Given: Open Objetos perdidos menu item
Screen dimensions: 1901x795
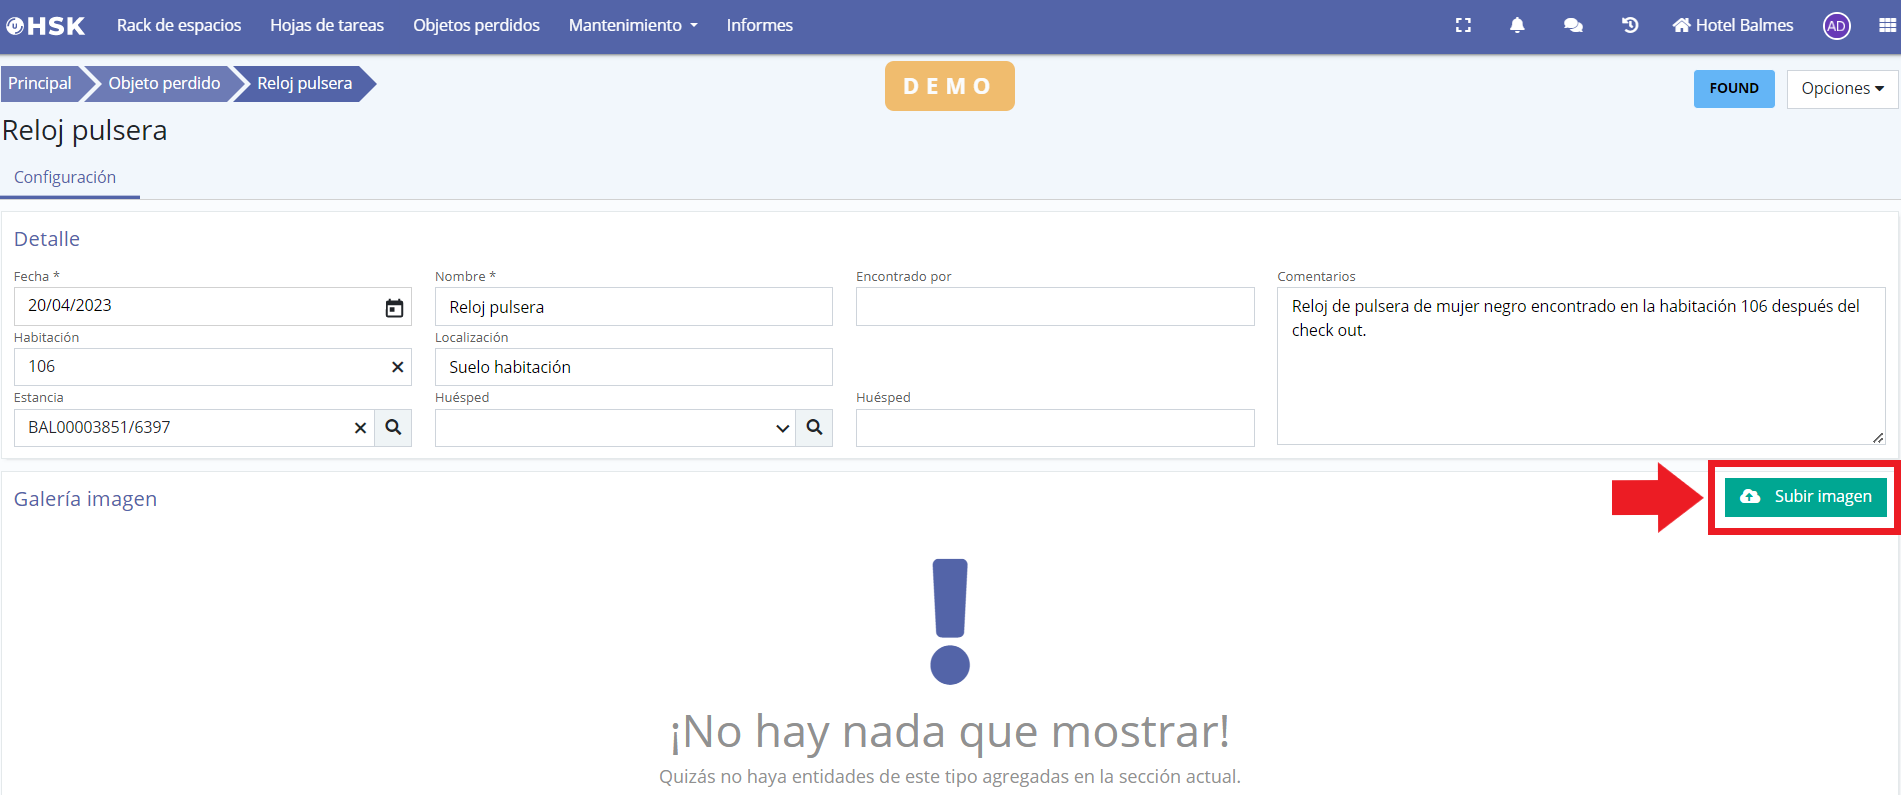Looking at the screenshot, I should (x=476, y=26).
